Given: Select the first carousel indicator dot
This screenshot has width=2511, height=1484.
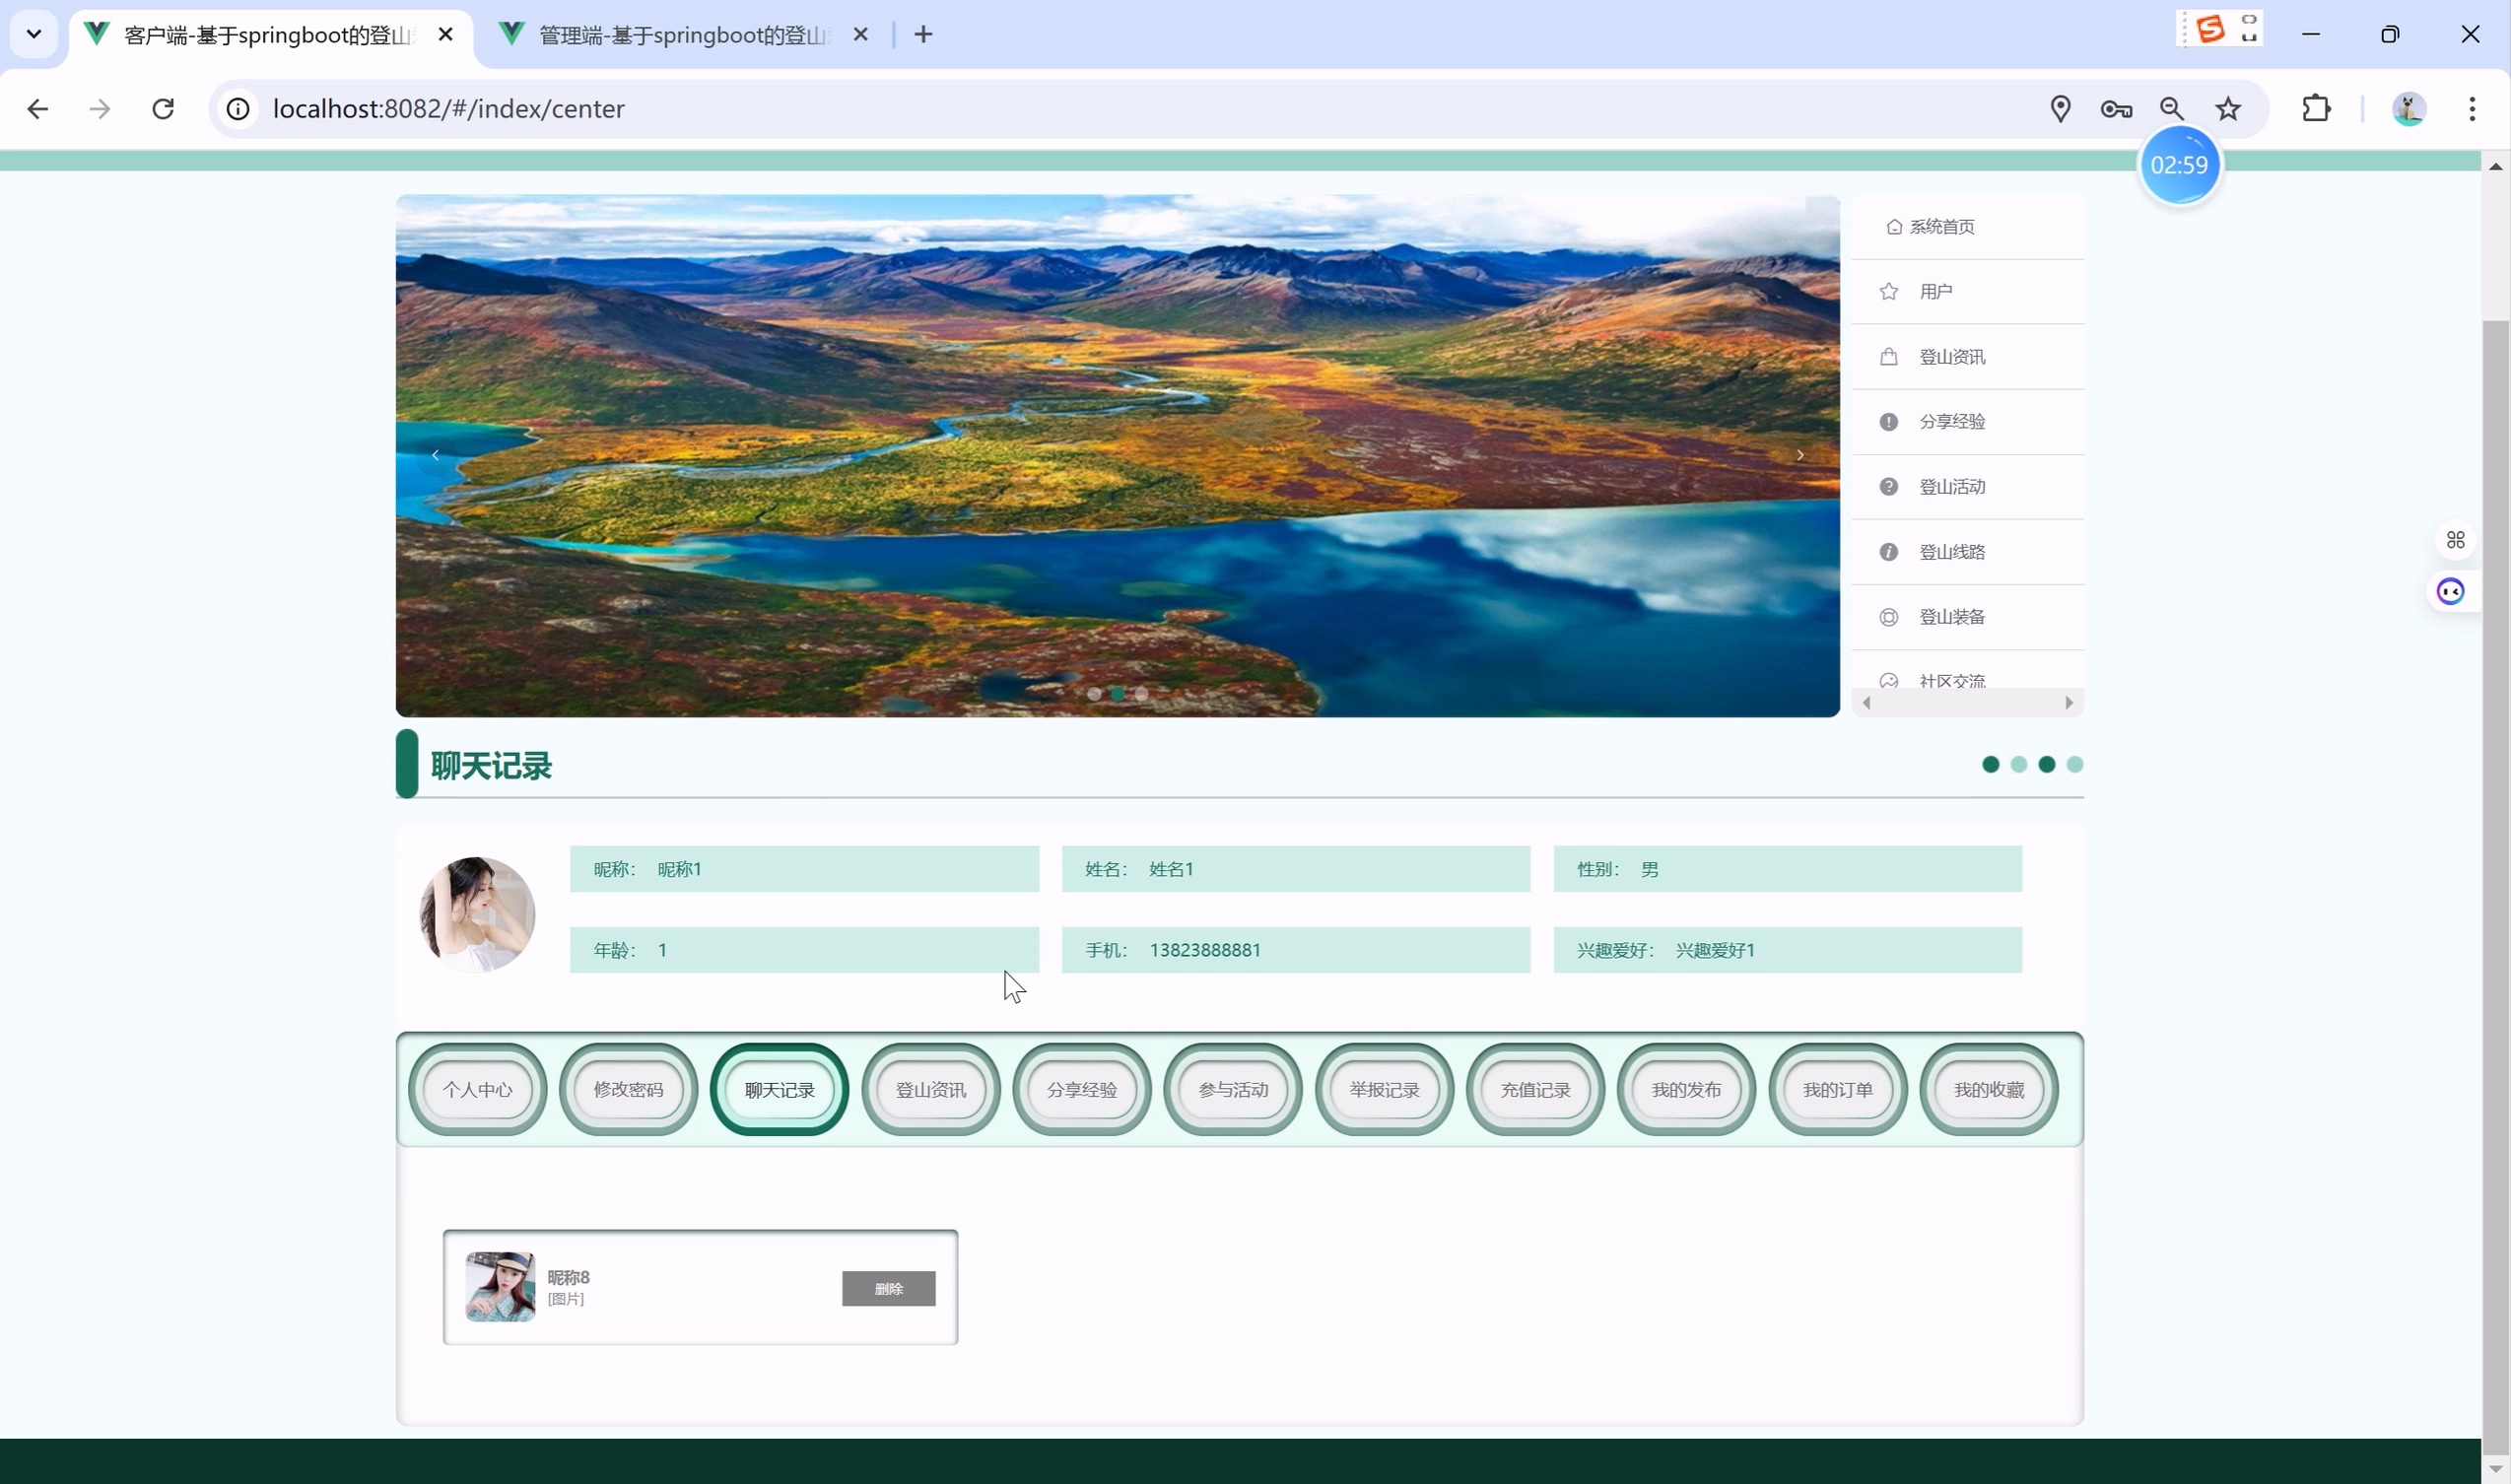Looking at the screenshot, I should click(1094, 694).
